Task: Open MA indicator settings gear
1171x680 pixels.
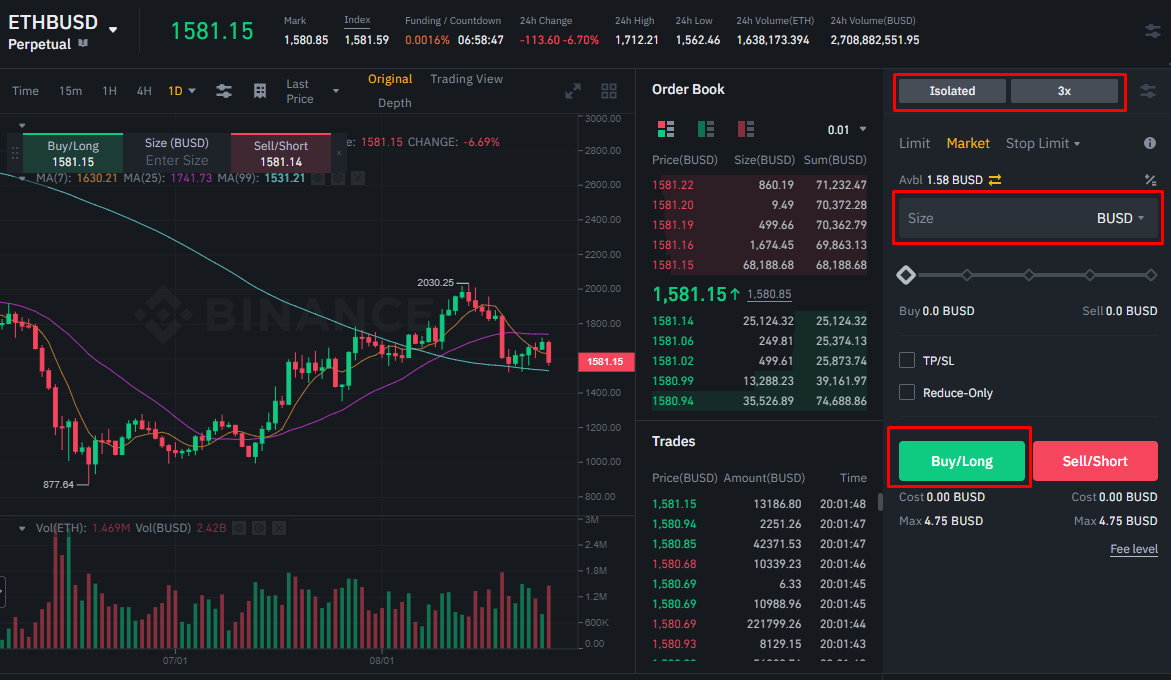Action: click(x=338, y=178)
